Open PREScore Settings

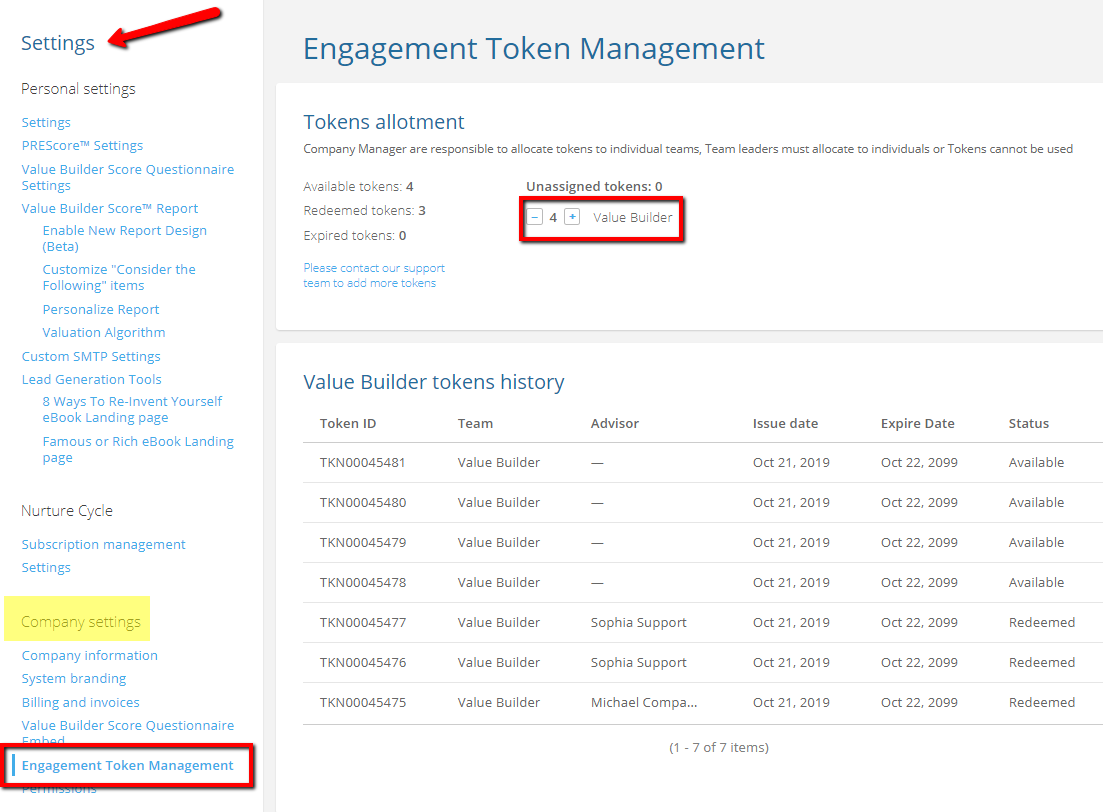82,145
